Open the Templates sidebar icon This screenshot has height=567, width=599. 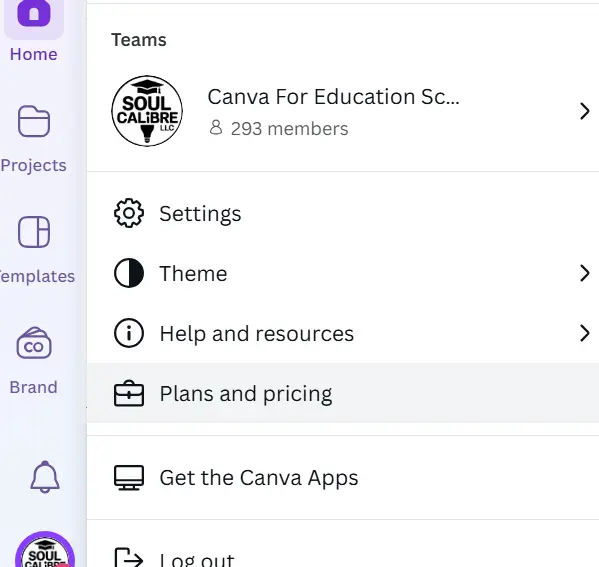[34, 232]
